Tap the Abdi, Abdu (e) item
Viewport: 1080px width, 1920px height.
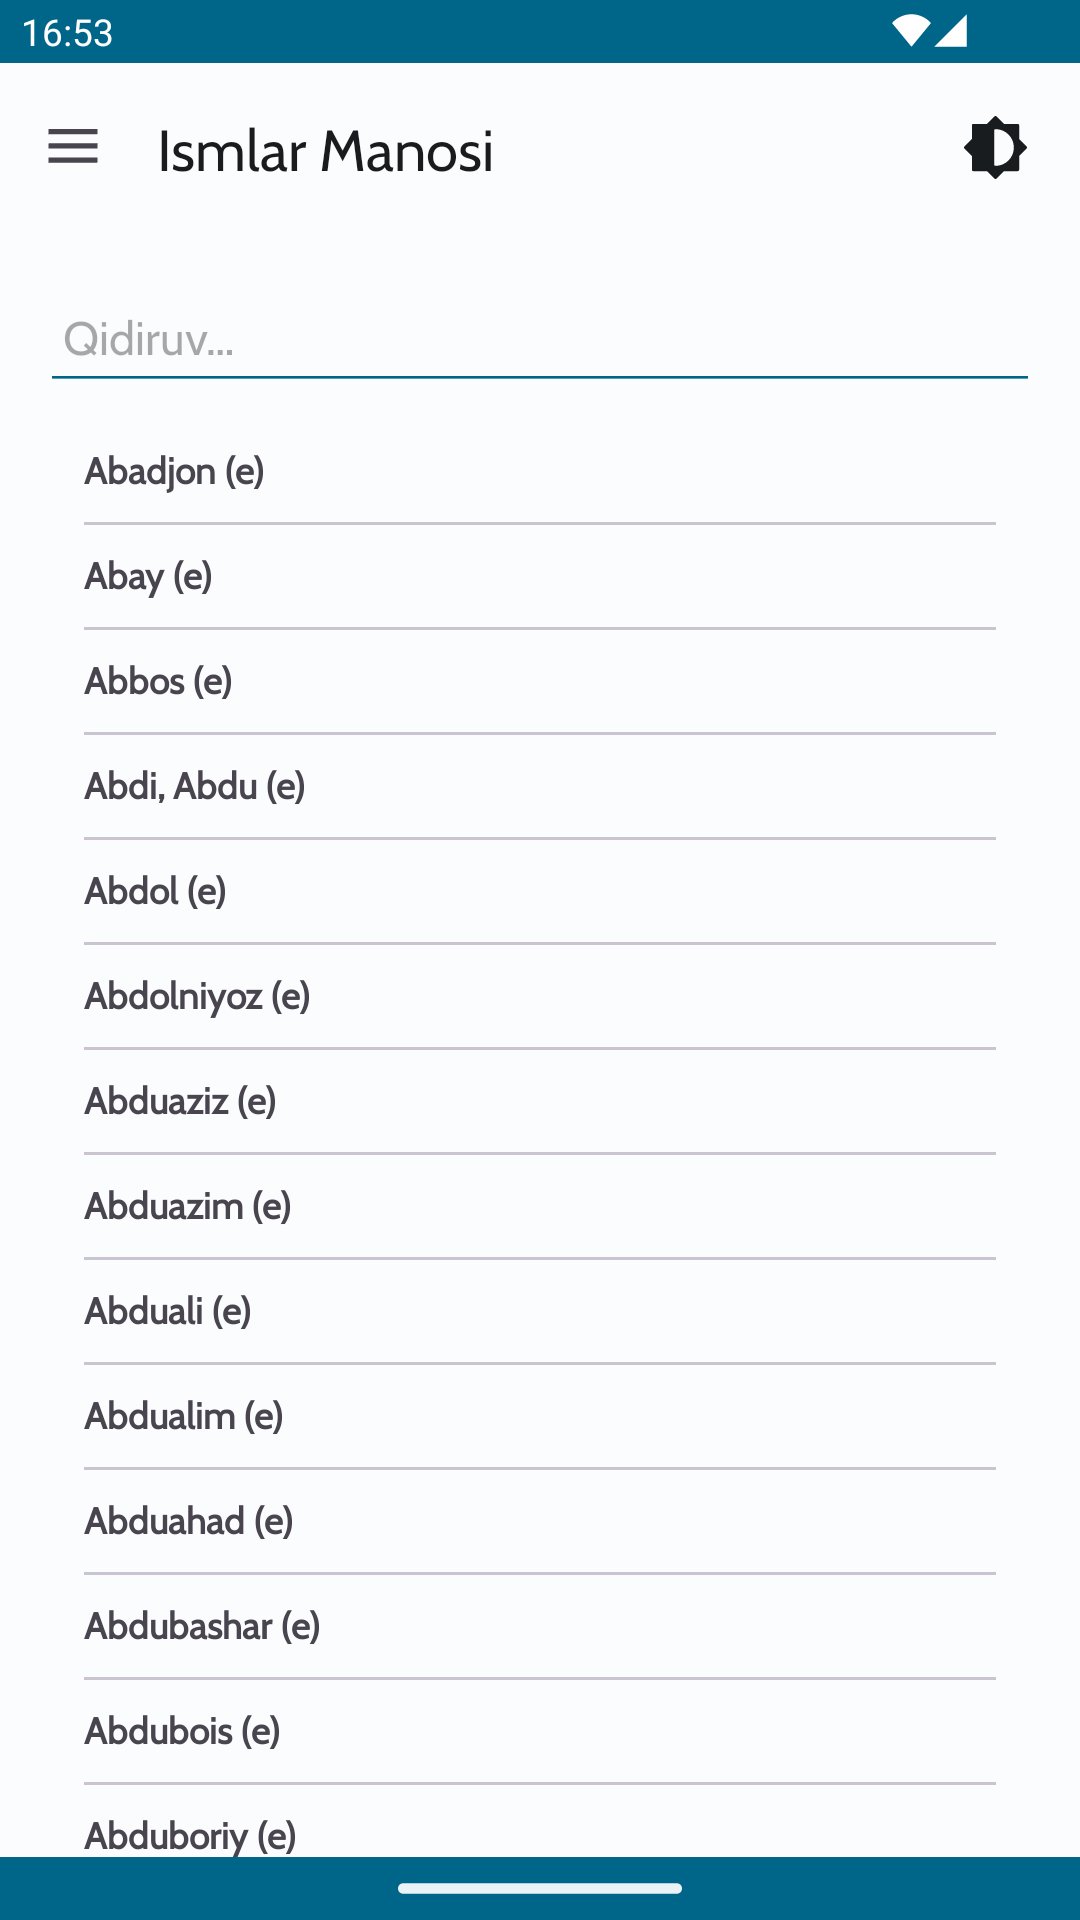(540, 786)
